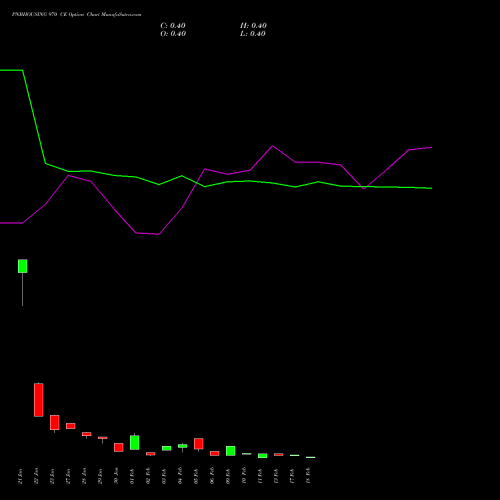Select the red candlestick for 30 Jan
The image size is (500, 500).
(119, 447)
